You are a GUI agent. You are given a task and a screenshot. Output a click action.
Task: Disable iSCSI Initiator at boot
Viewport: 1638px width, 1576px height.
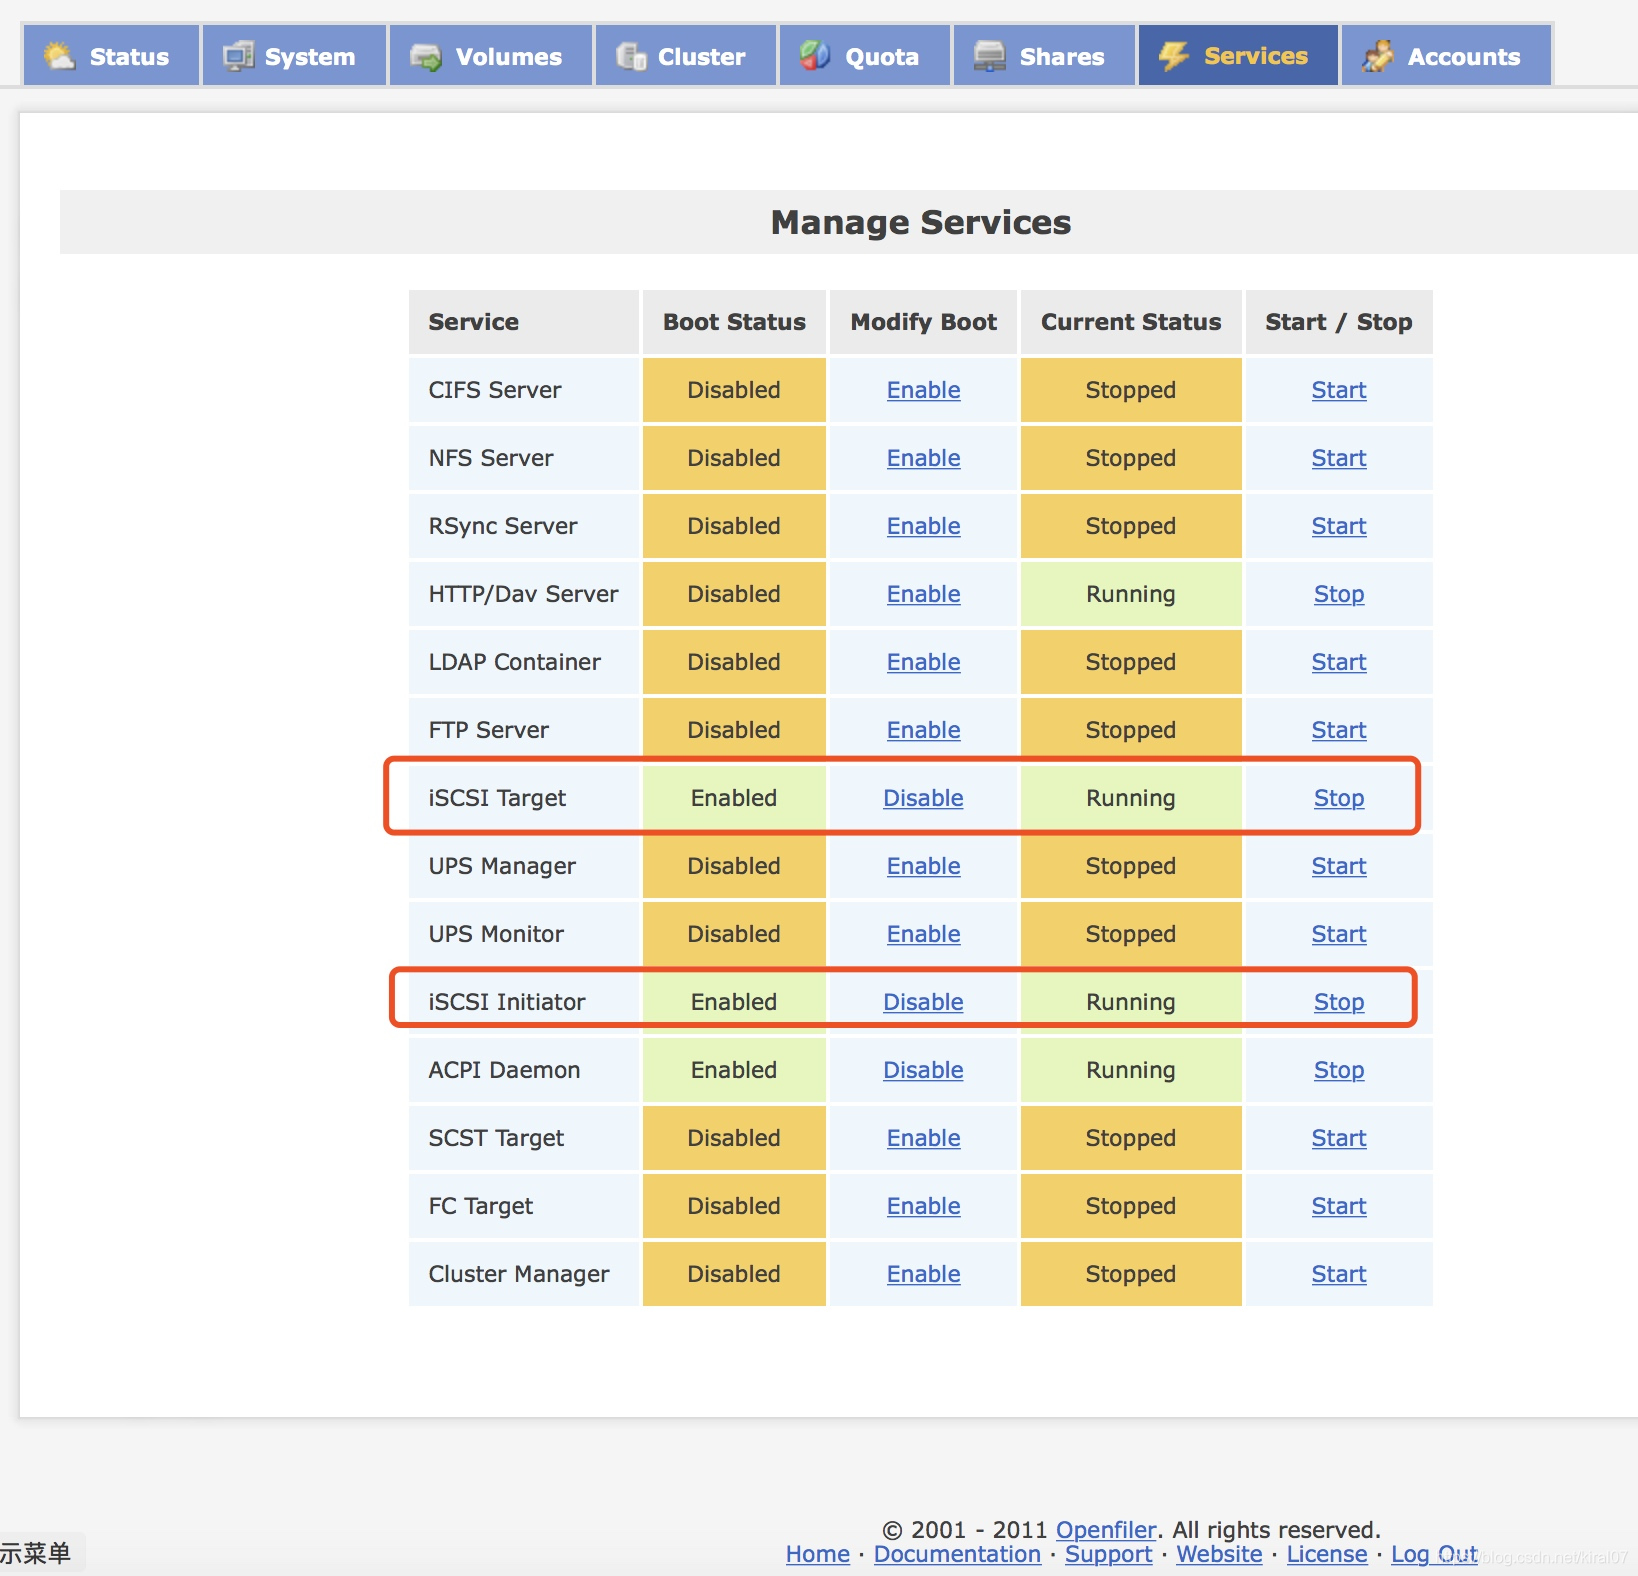(923, 1002)
